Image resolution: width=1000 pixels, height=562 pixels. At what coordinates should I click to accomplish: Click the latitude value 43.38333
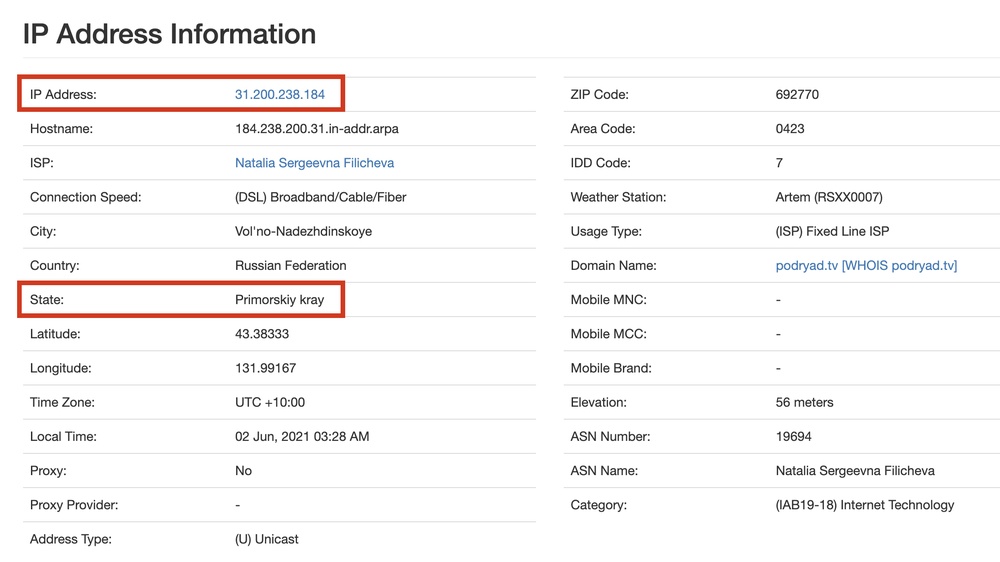pyautogui.click(x=262, y=334)
